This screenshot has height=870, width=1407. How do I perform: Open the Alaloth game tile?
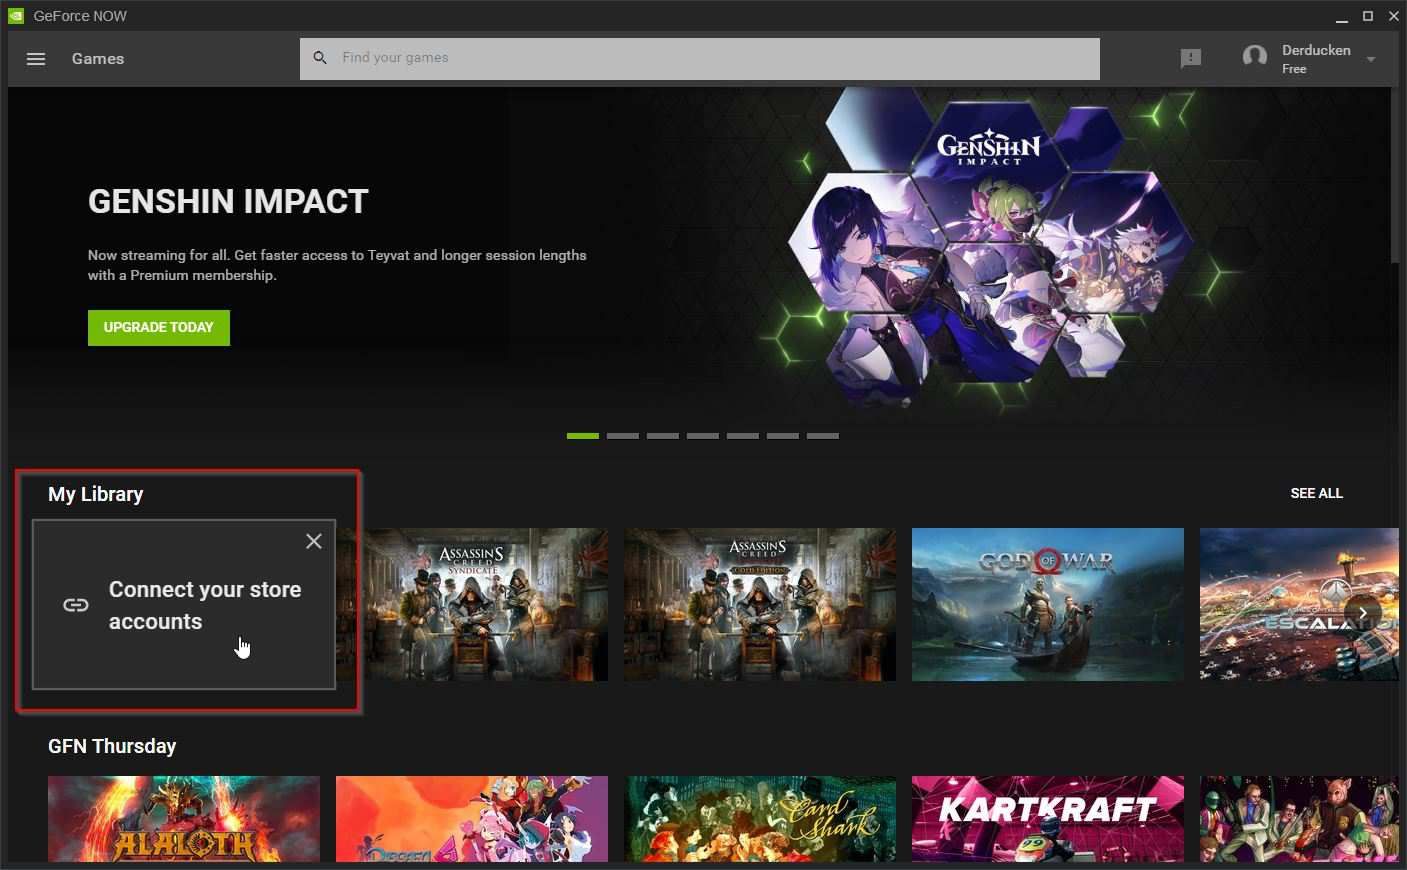tap(184, 819)
